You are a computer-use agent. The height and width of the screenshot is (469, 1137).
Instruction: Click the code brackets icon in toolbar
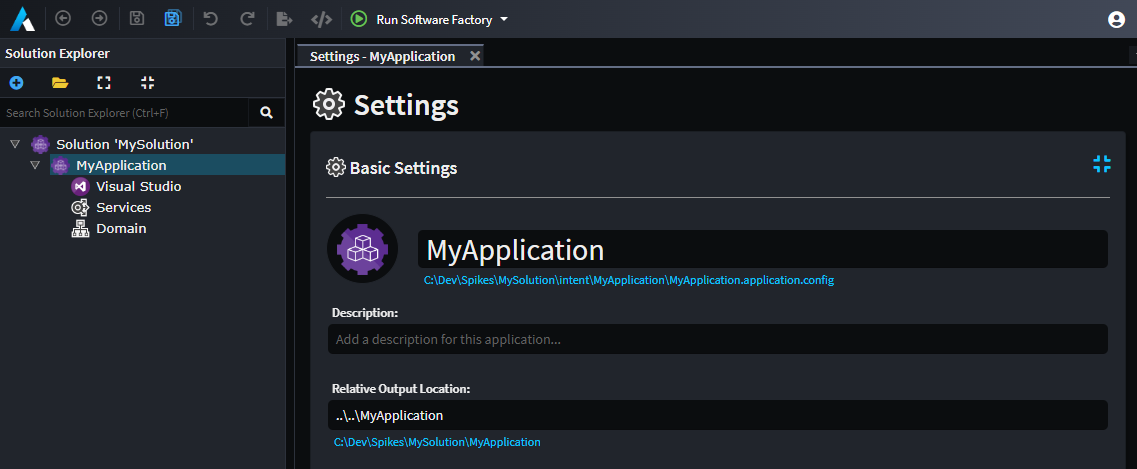point(321,19)
